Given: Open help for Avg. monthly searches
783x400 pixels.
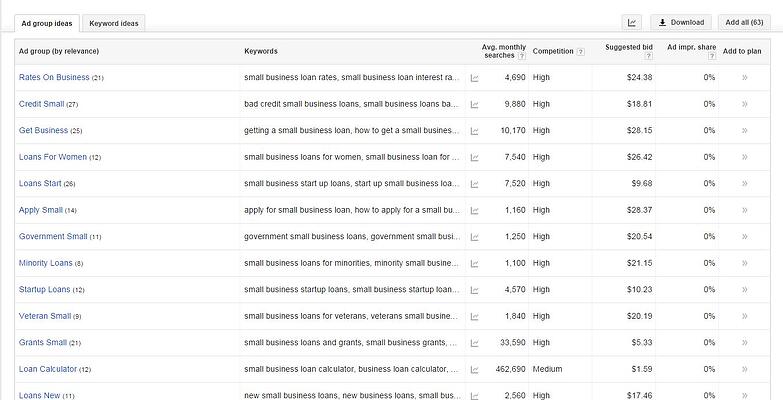Looking at the screenshot, I should point(522,56).
